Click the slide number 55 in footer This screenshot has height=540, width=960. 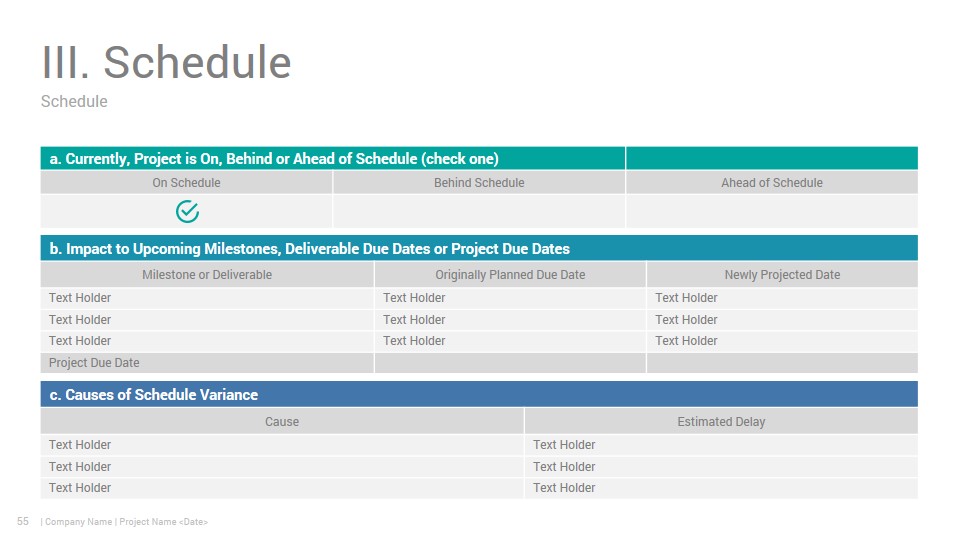coord(23,521)
